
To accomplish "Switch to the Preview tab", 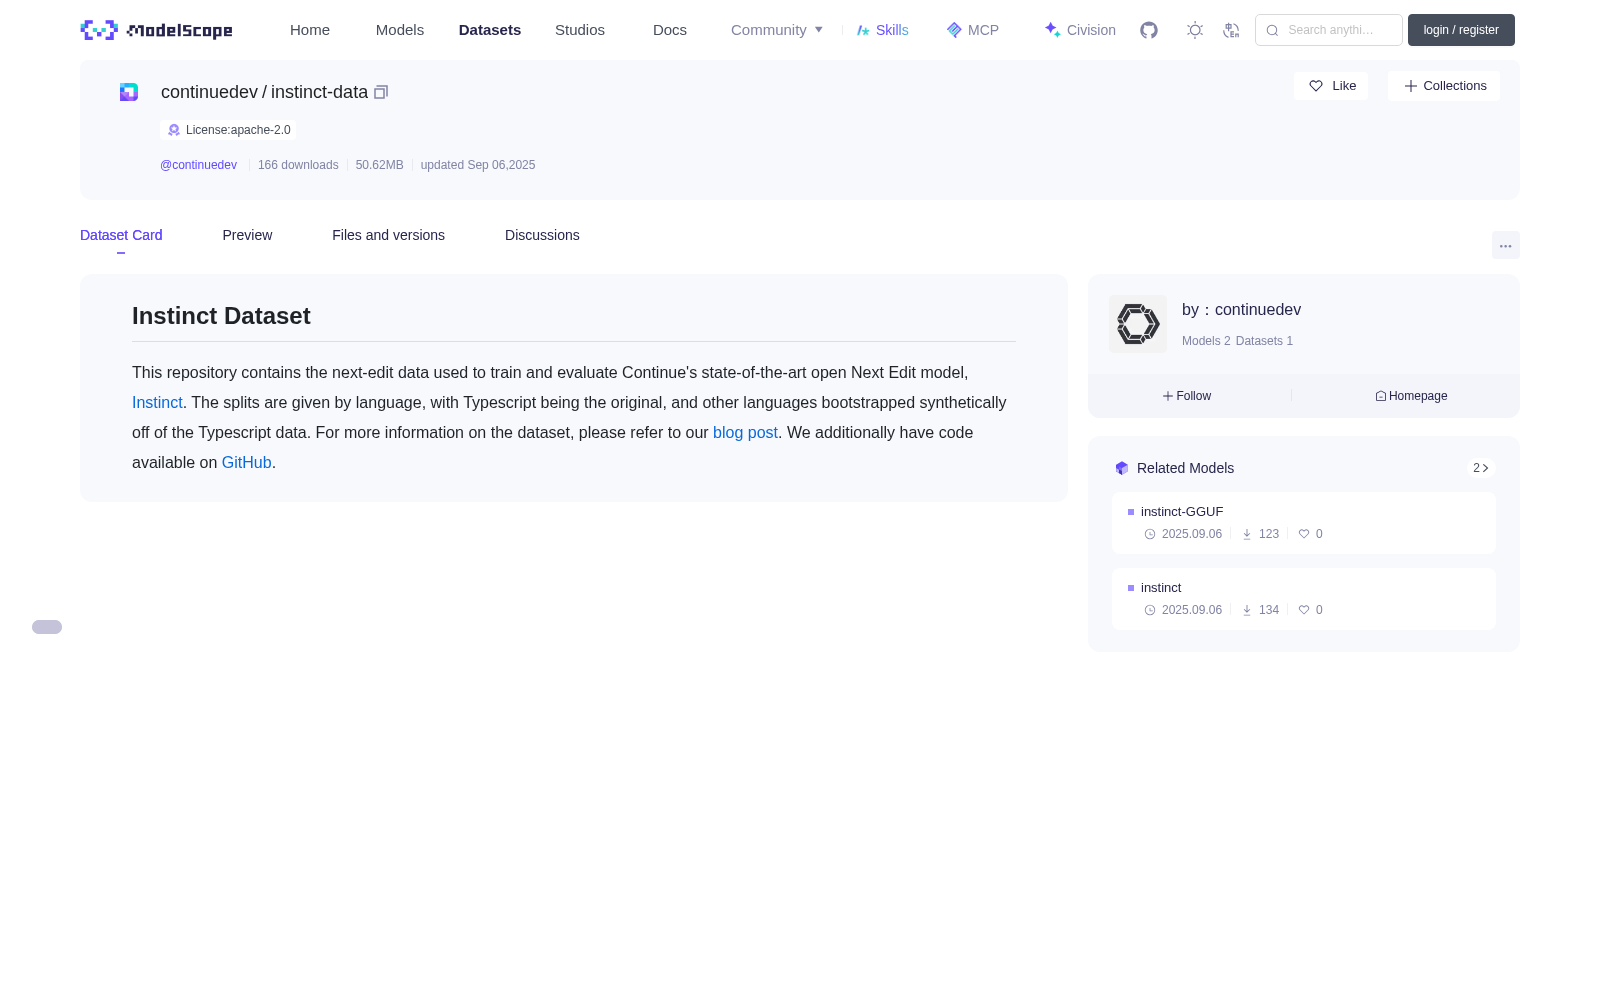I will click(247, 235).
